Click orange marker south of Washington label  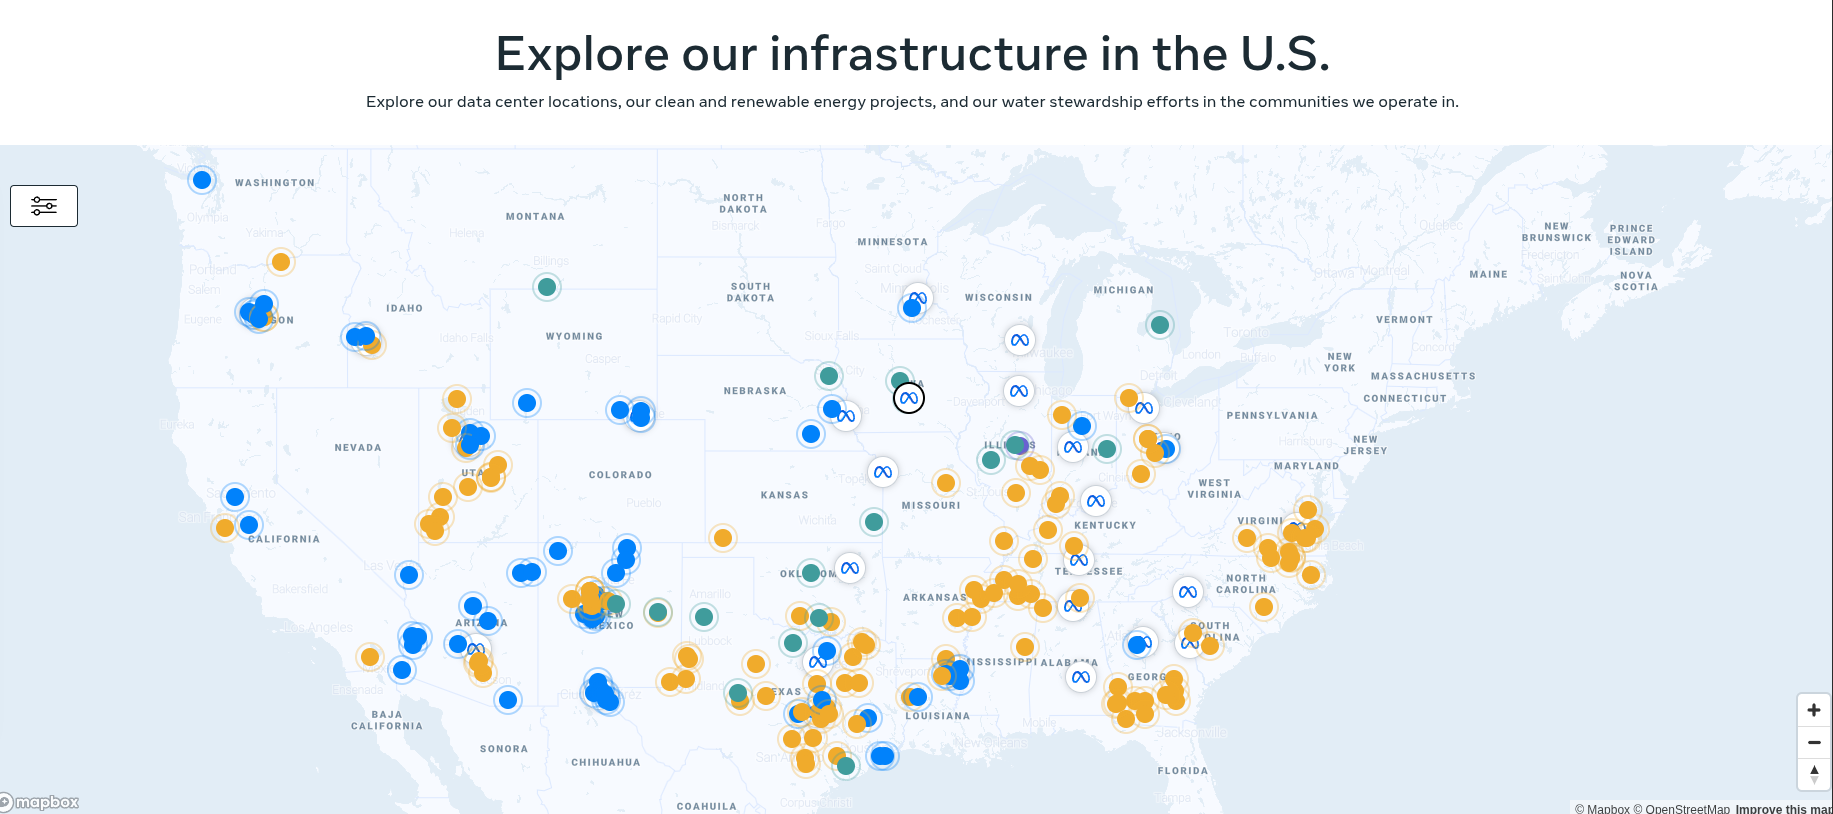coord(281,262)
